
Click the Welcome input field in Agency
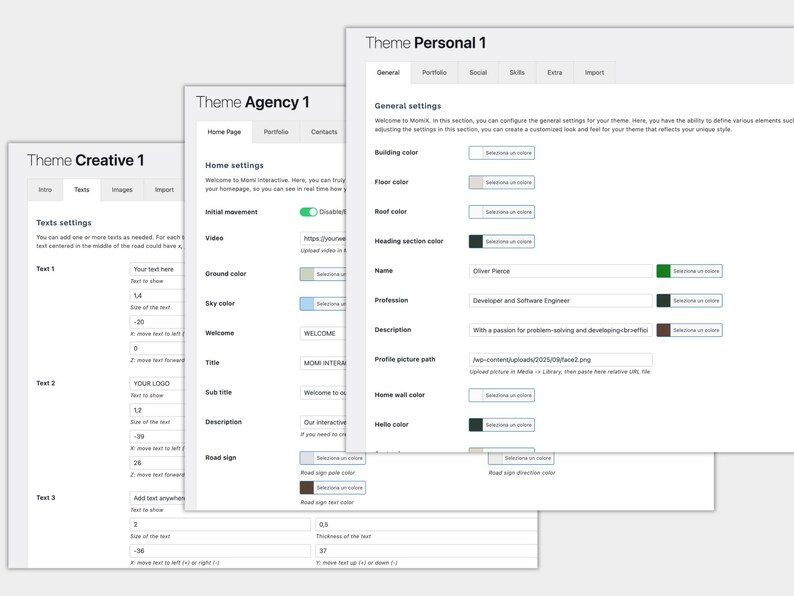(x=323, y=333)
